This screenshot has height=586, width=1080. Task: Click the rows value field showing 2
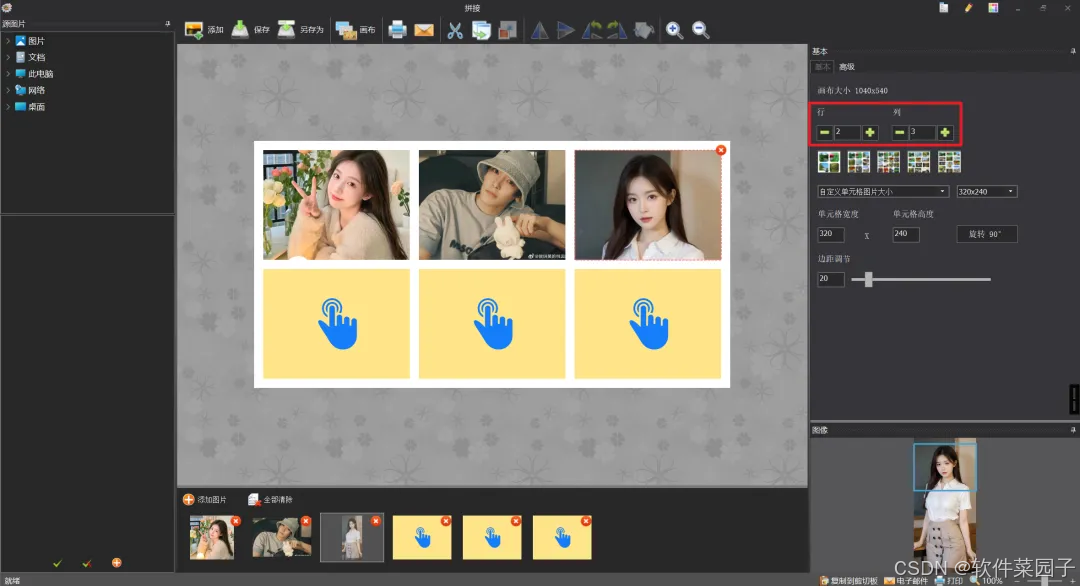coord(847,132)
